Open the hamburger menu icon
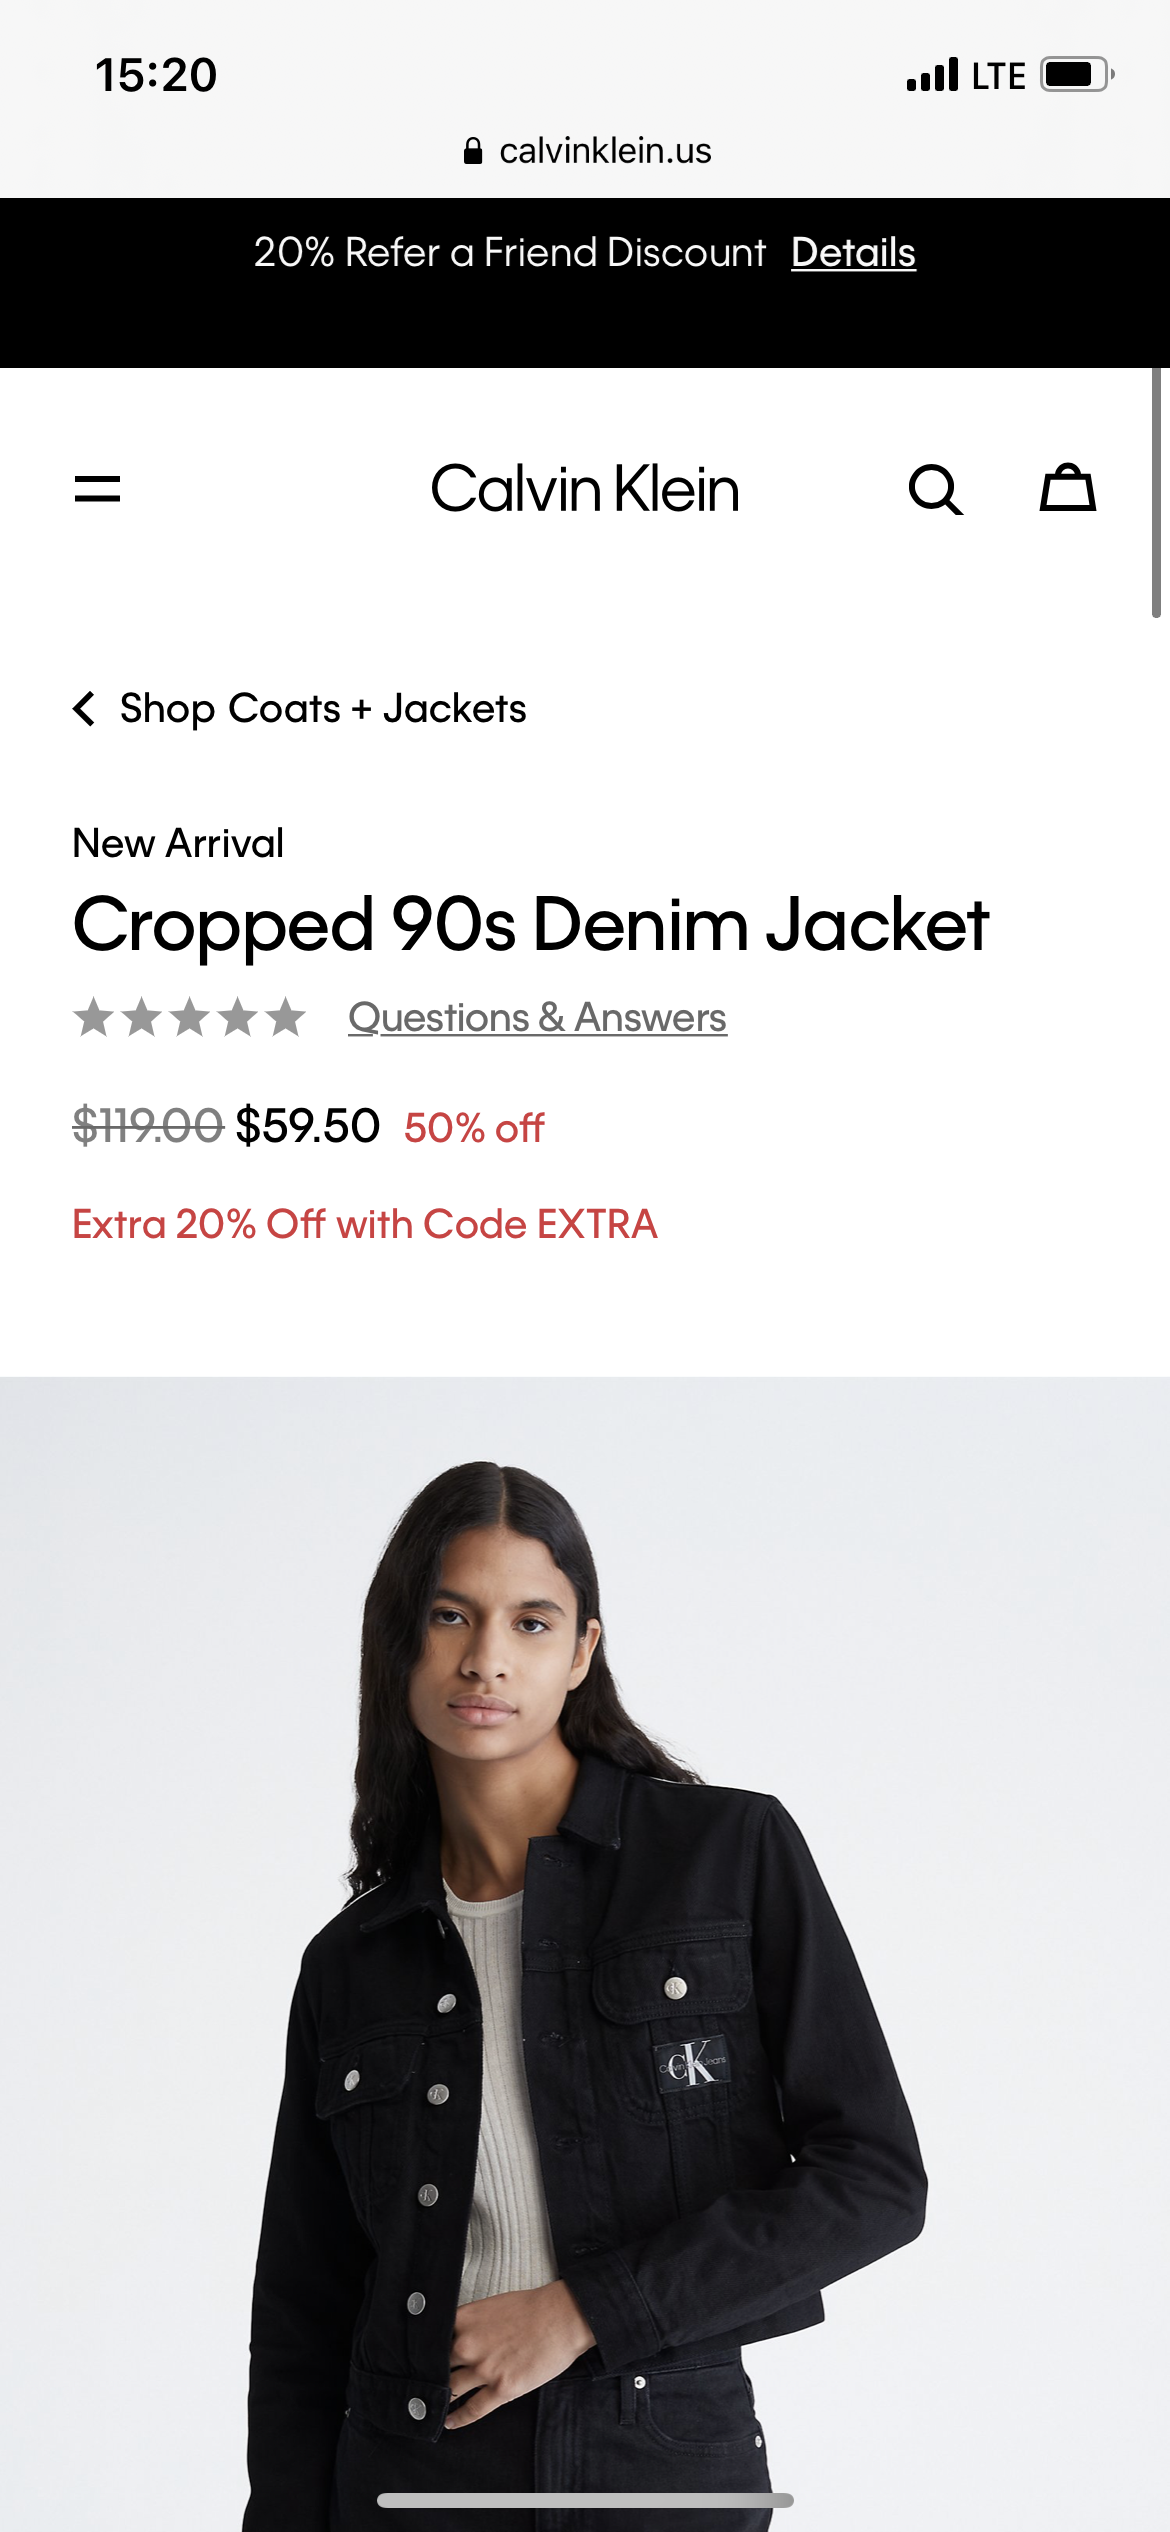1170x2532 pixels. click(x=97, y=489)
